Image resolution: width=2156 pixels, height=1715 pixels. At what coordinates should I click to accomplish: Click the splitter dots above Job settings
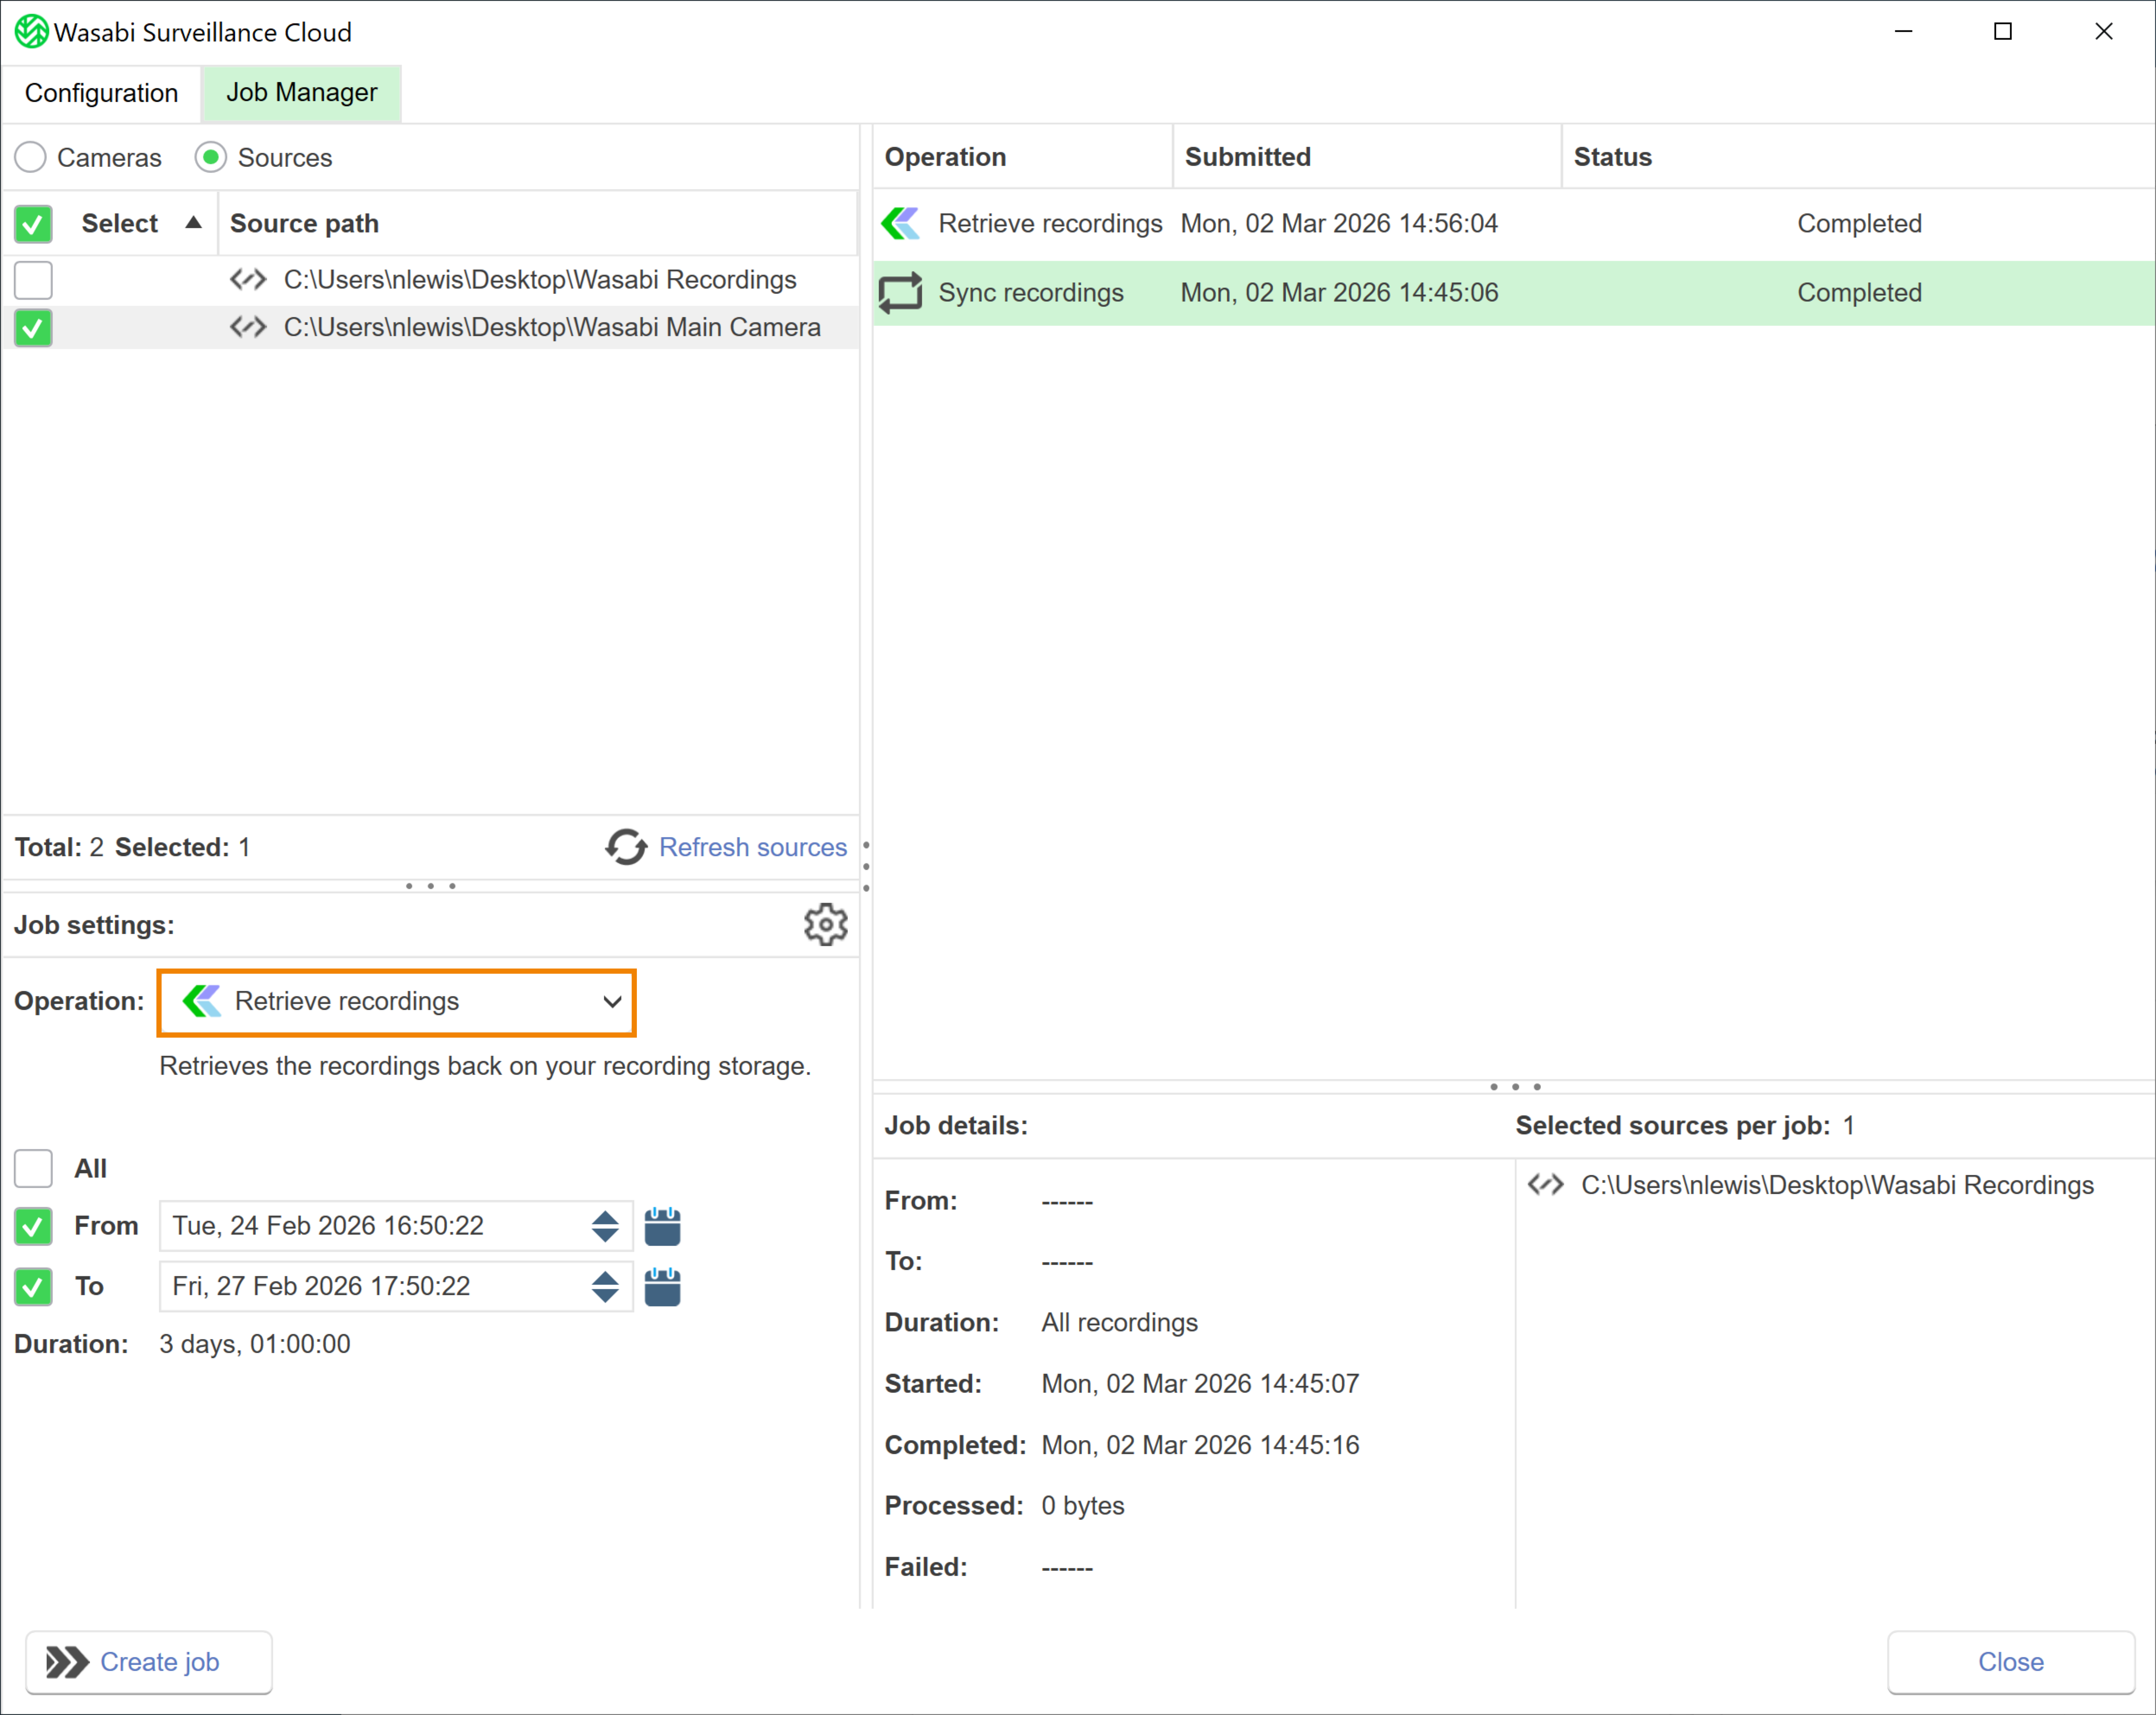pyautogui.click(x=431, y=886)
